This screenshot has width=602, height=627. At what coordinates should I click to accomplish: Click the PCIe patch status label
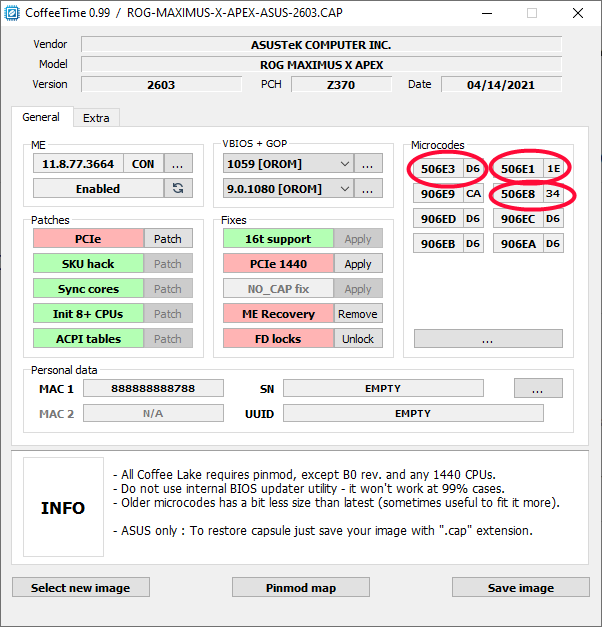point(88,239)
